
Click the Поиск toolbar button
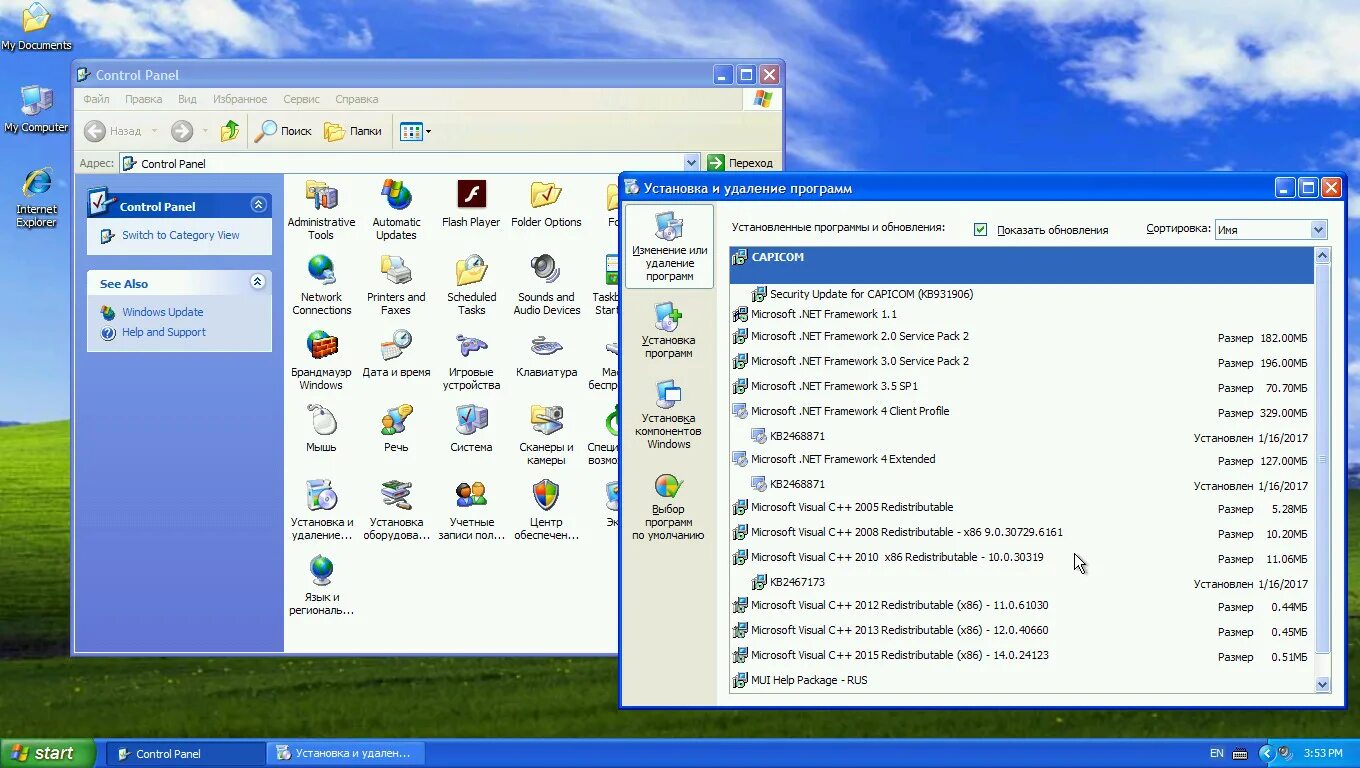pos(284,131)
